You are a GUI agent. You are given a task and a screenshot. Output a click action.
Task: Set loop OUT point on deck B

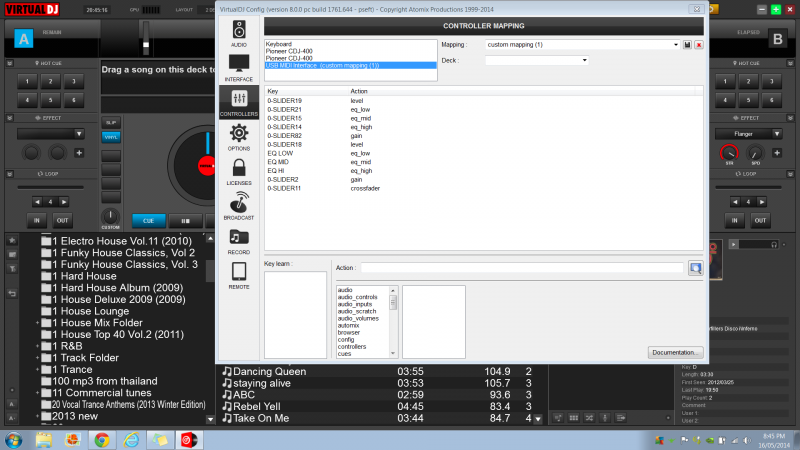tap(760, 220)
